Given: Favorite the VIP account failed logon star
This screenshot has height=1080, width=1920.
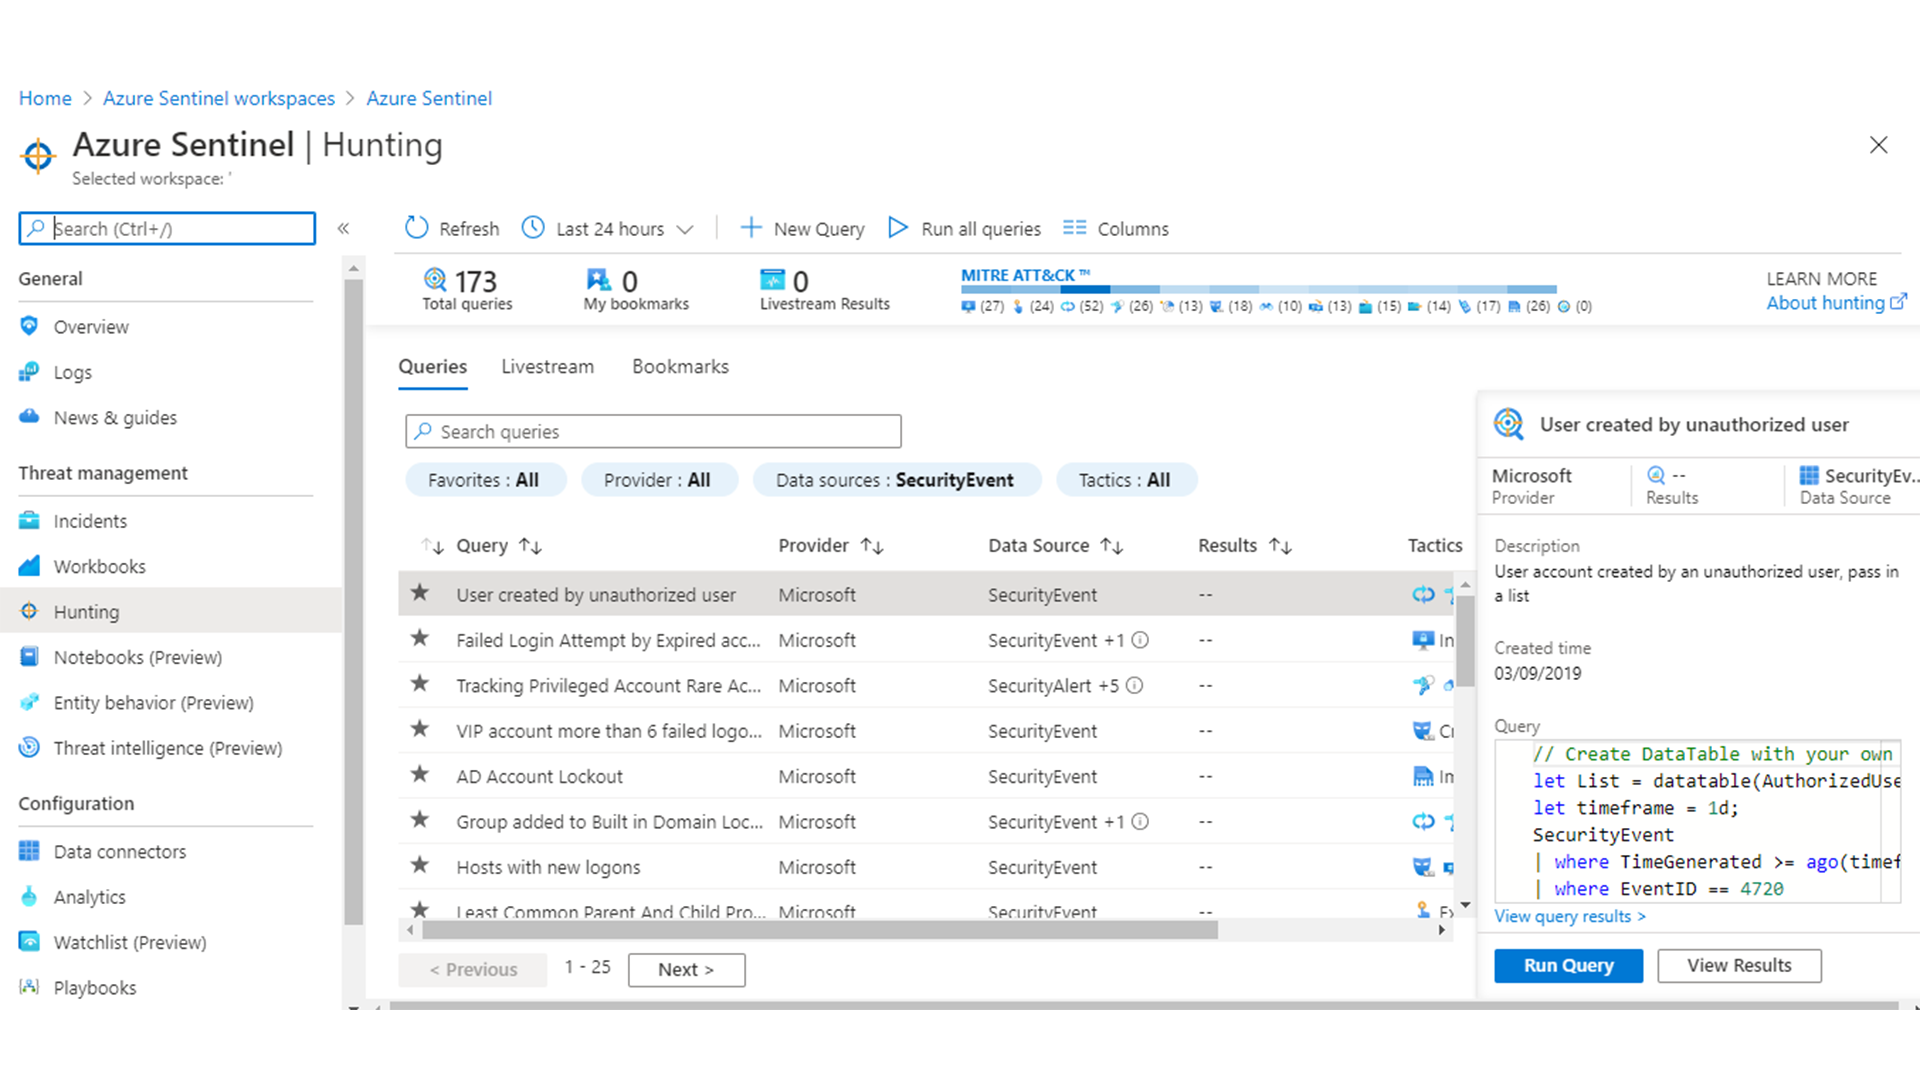Looking at the screenshot, I should coord(420,729).
